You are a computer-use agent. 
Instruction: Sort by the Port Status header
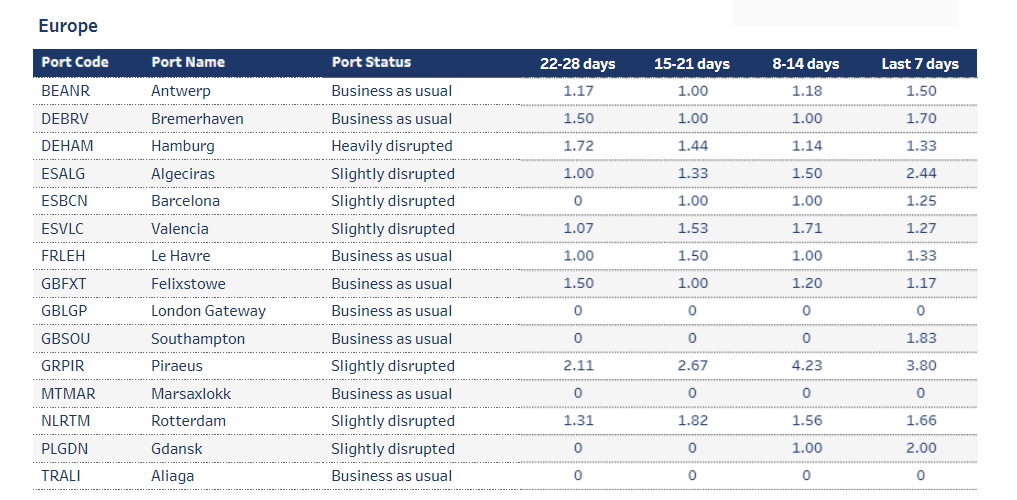pos(371,62)
